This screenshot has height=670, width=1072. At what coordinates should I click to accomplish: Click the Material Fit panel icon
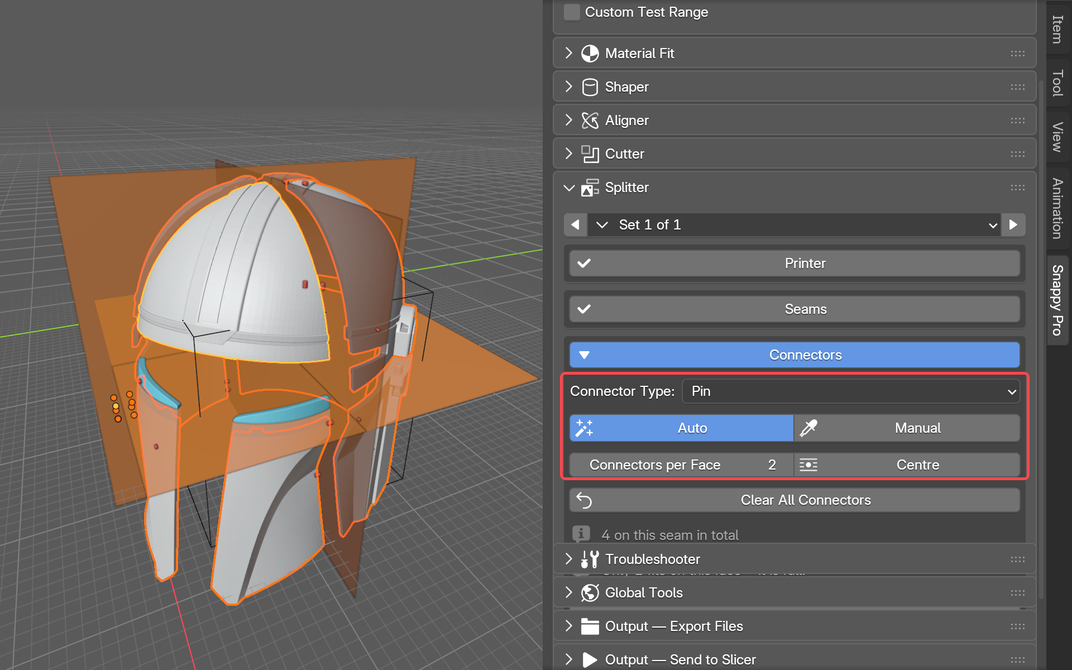(589, 53)
